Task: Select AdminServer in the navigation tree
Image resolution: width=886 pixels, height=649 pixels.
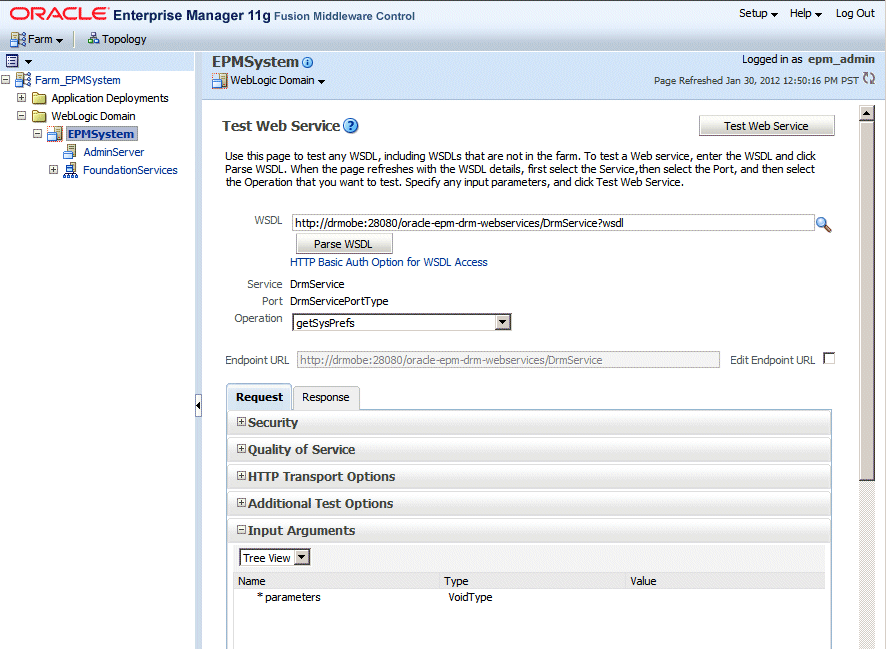Action: click(113, 152)
